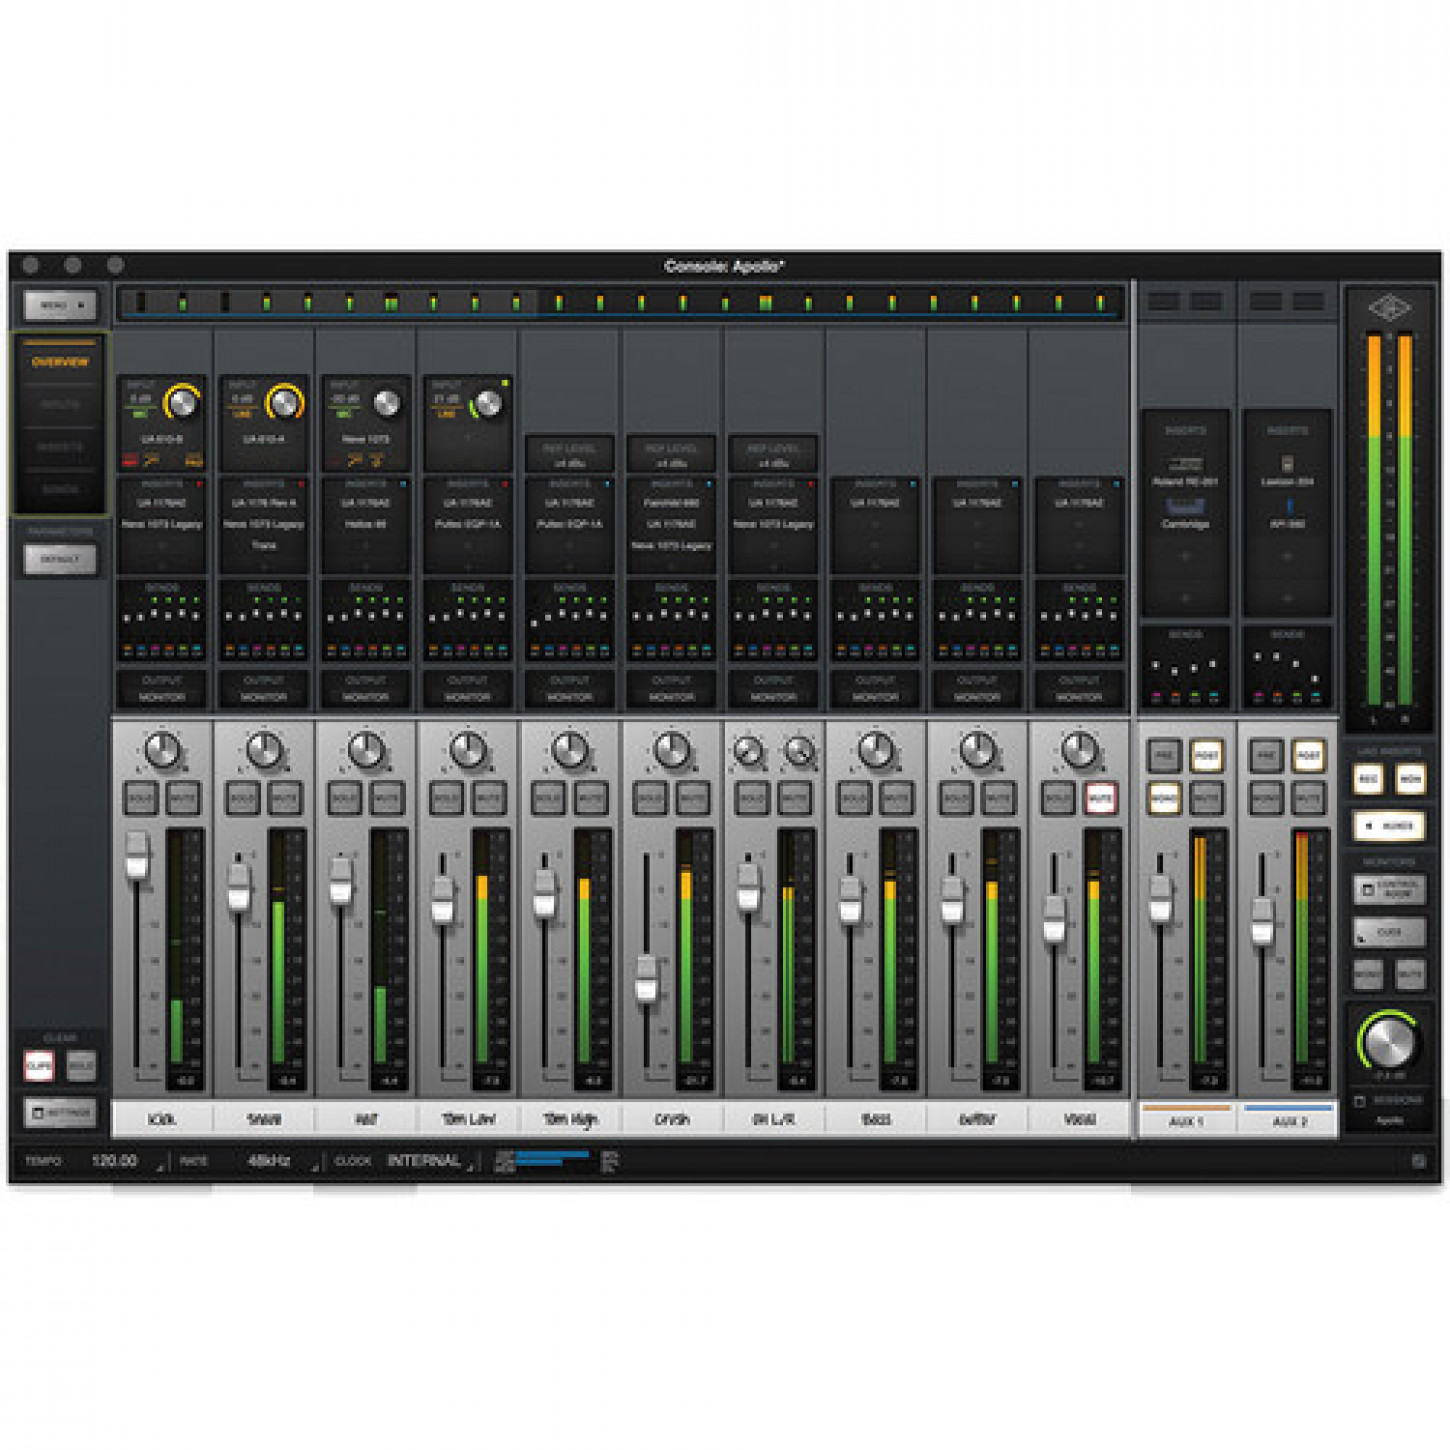
Task: Click the Settings button
Action: 60,1112
